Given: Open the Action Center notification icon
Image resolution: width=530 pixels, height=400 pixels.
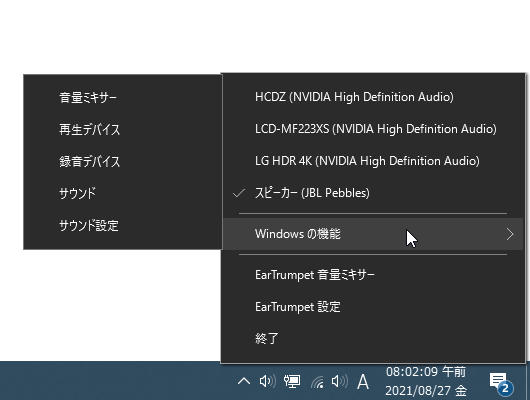Looking at the screenshot, I should point(501,383).
